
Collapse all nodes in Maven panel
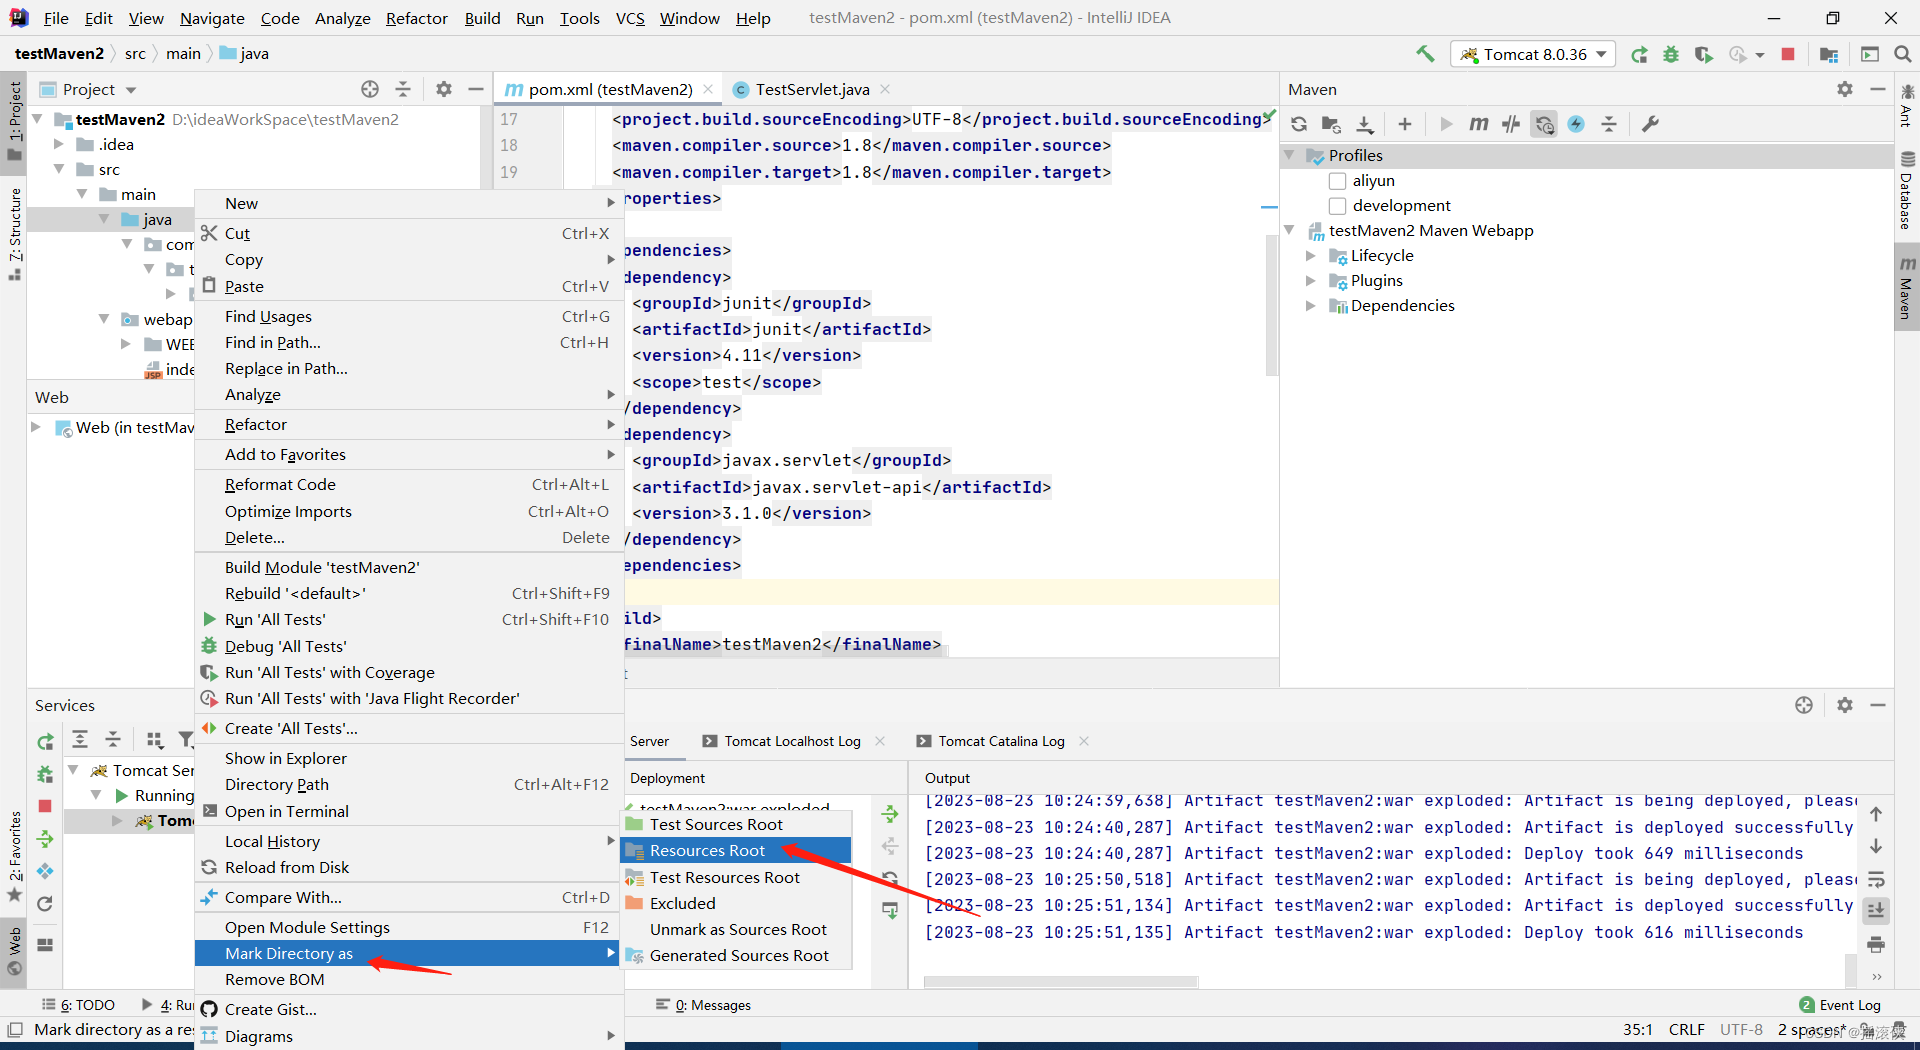tap(1609, 124)
